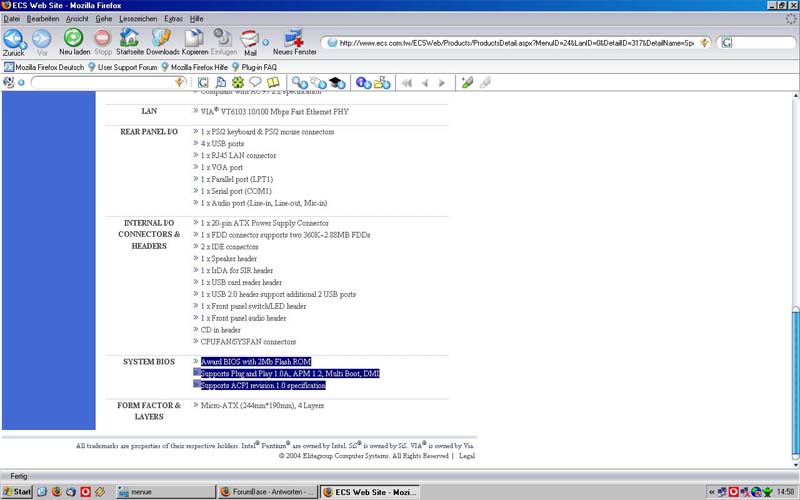Click the Google G search toolbar icon
Image resolution: width=800 pixels, height=500 pixels.
point(203,83)
